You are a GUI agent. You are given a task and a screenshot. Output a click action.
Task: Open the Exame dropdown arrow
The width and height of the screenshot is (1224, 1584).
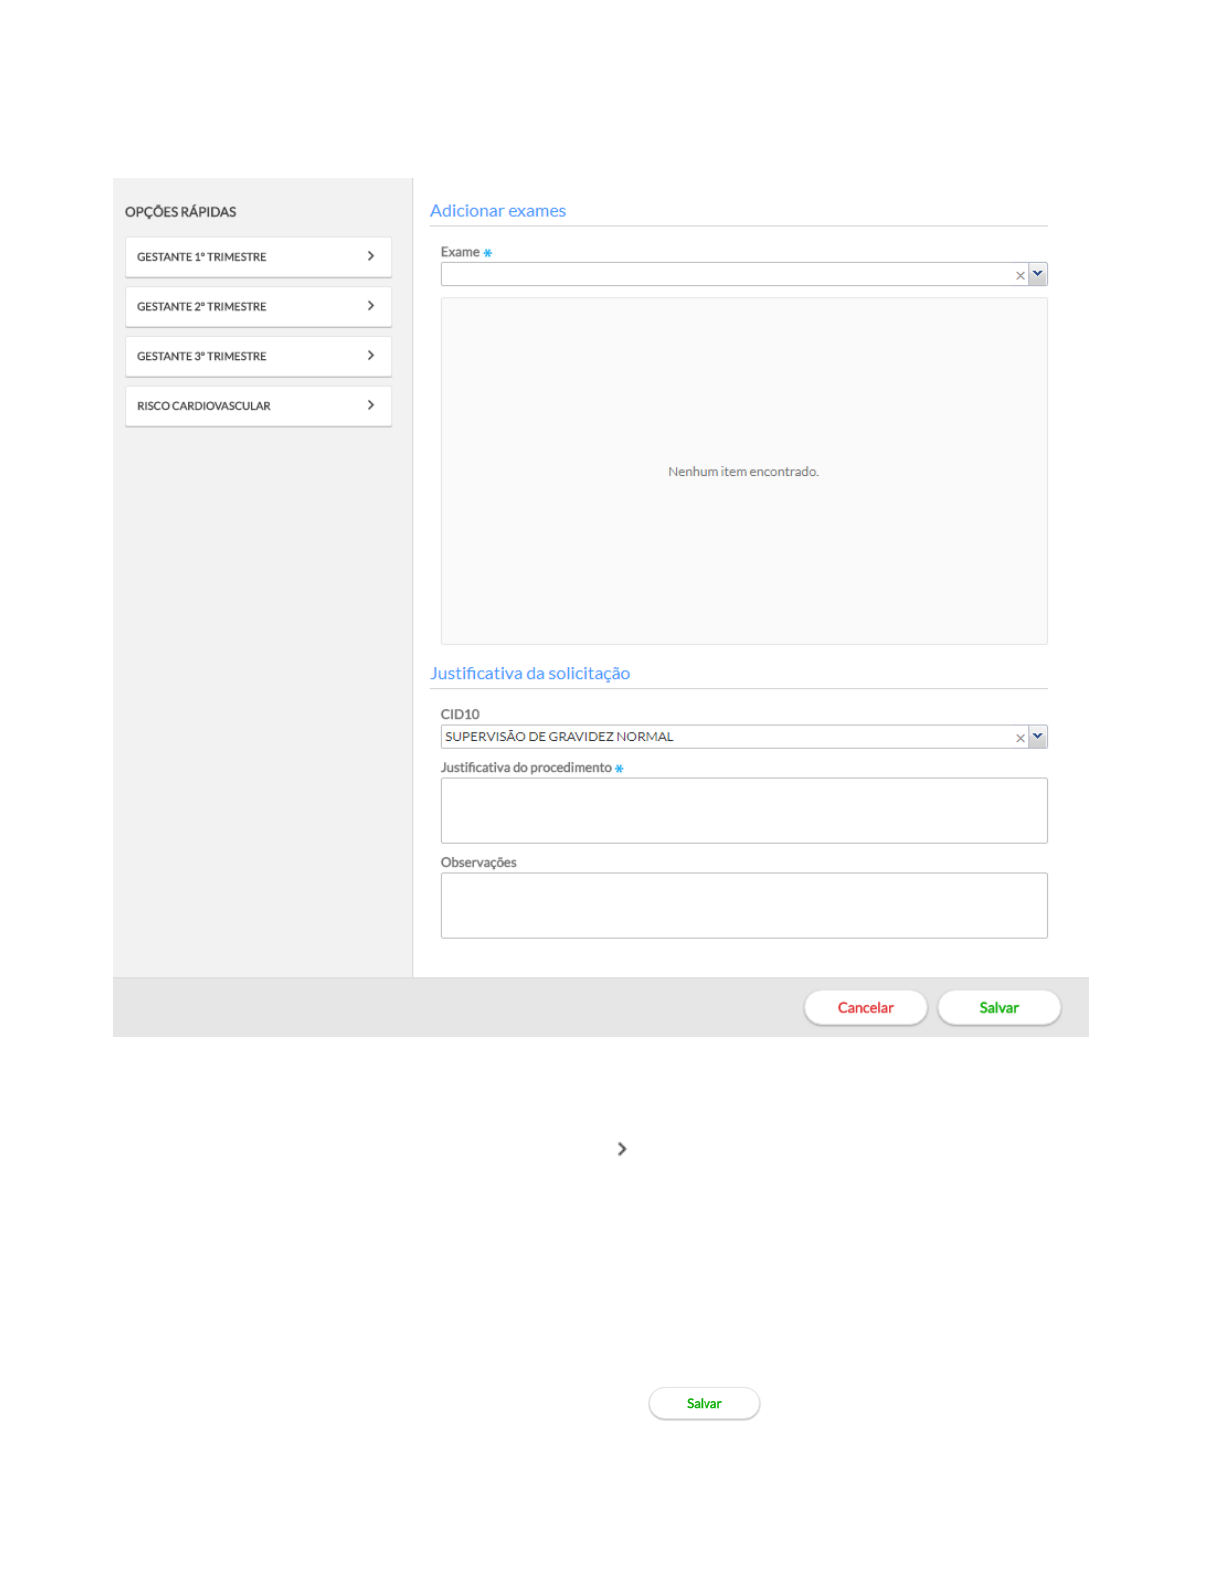tap(1038, 274)
